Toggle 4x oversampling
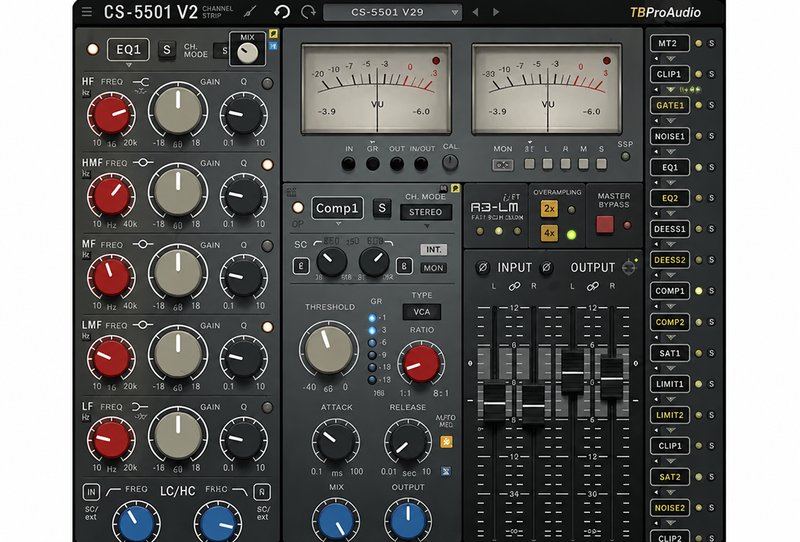 tap(549, 233)
